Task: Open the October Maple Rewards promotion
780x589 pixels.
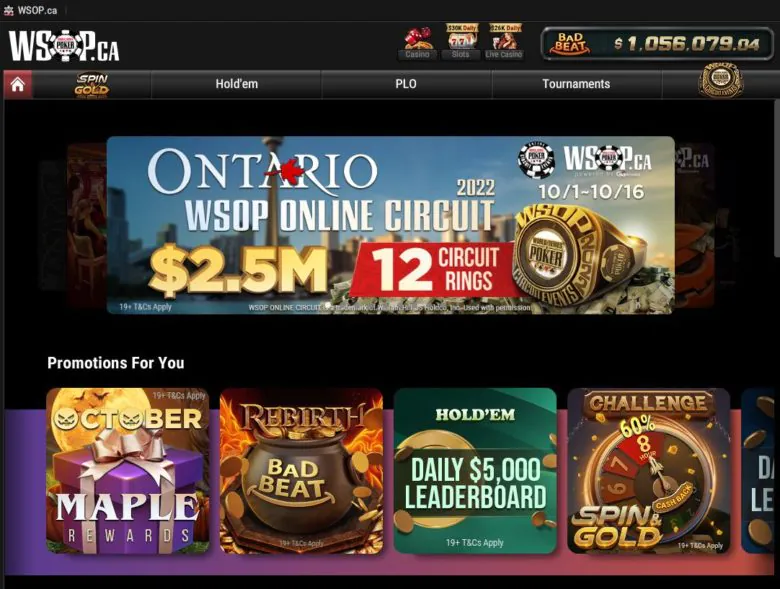Action: click(128, 471)
